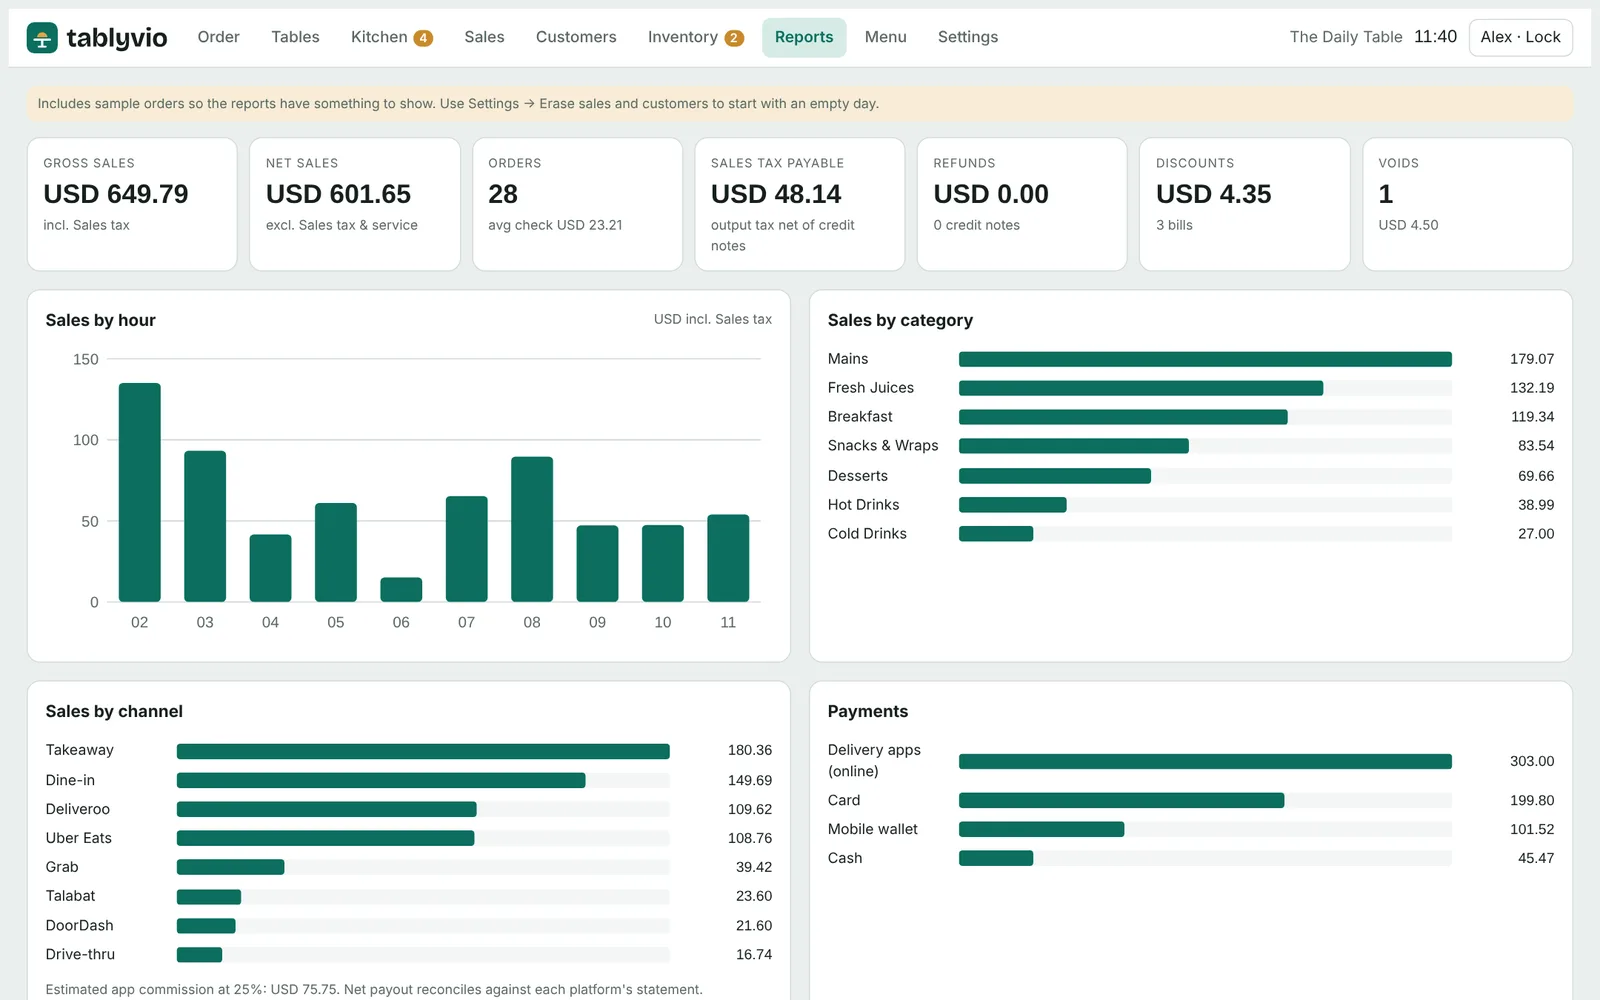The height and width of the screenshot is (1000, 1600).
Task: Click the Mobile wallet payment label
Action: (873, 829)
